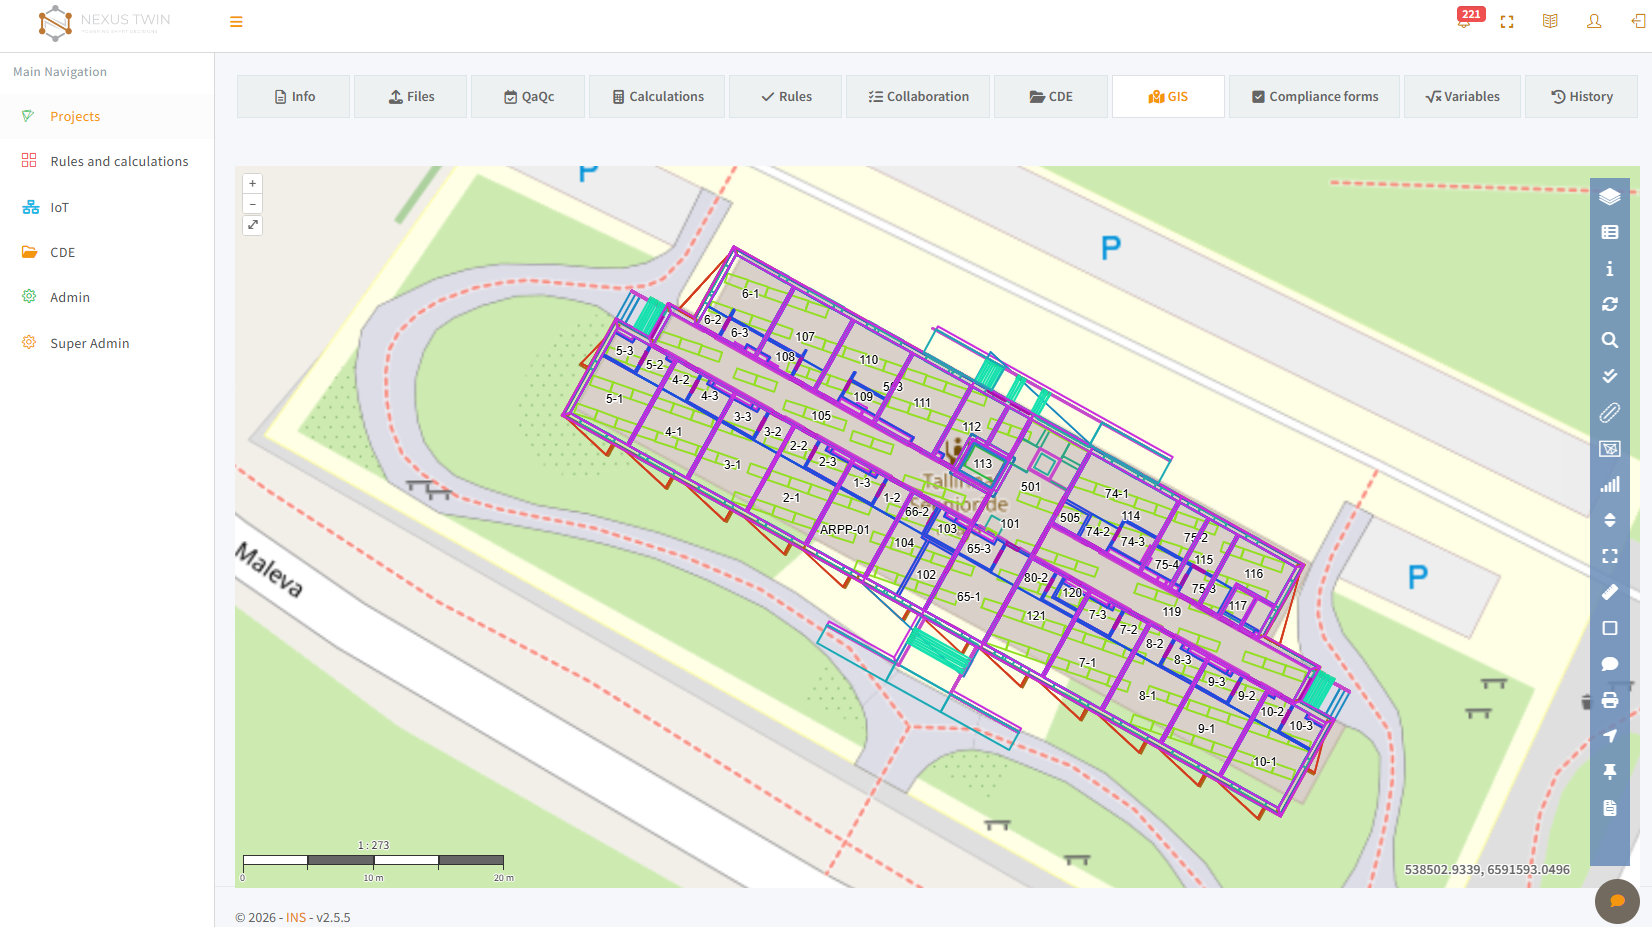Open the Compliance forms tab
The image size is (1652, 927).
coord(1314,97)
